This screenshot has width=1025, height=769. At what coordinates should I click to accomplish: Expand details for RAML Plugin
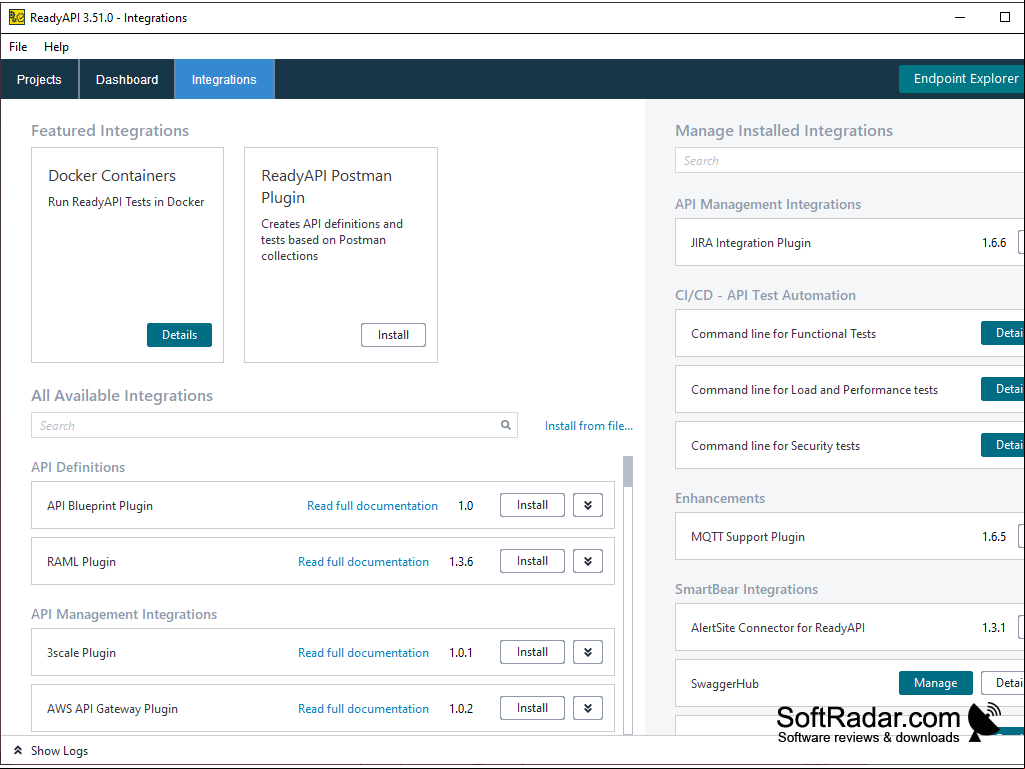[588, 561]
